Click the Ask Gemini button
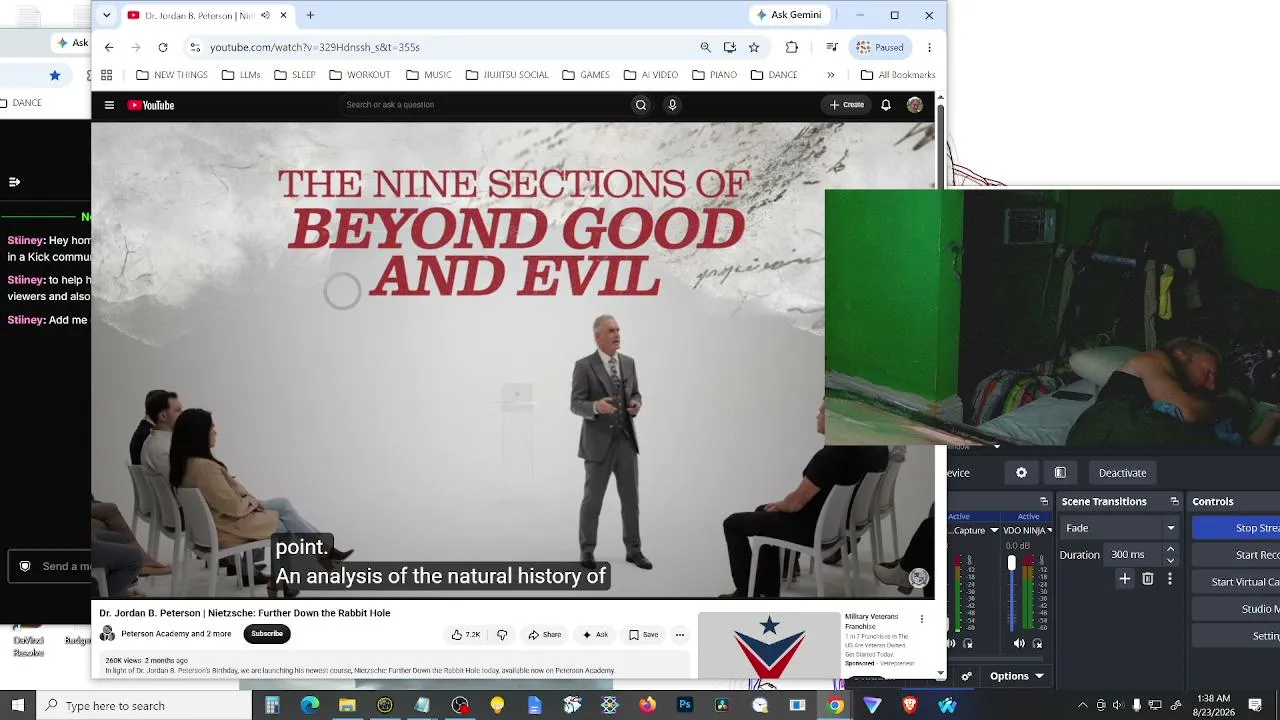The image size is (1280, 720). (x=789, y=15)
